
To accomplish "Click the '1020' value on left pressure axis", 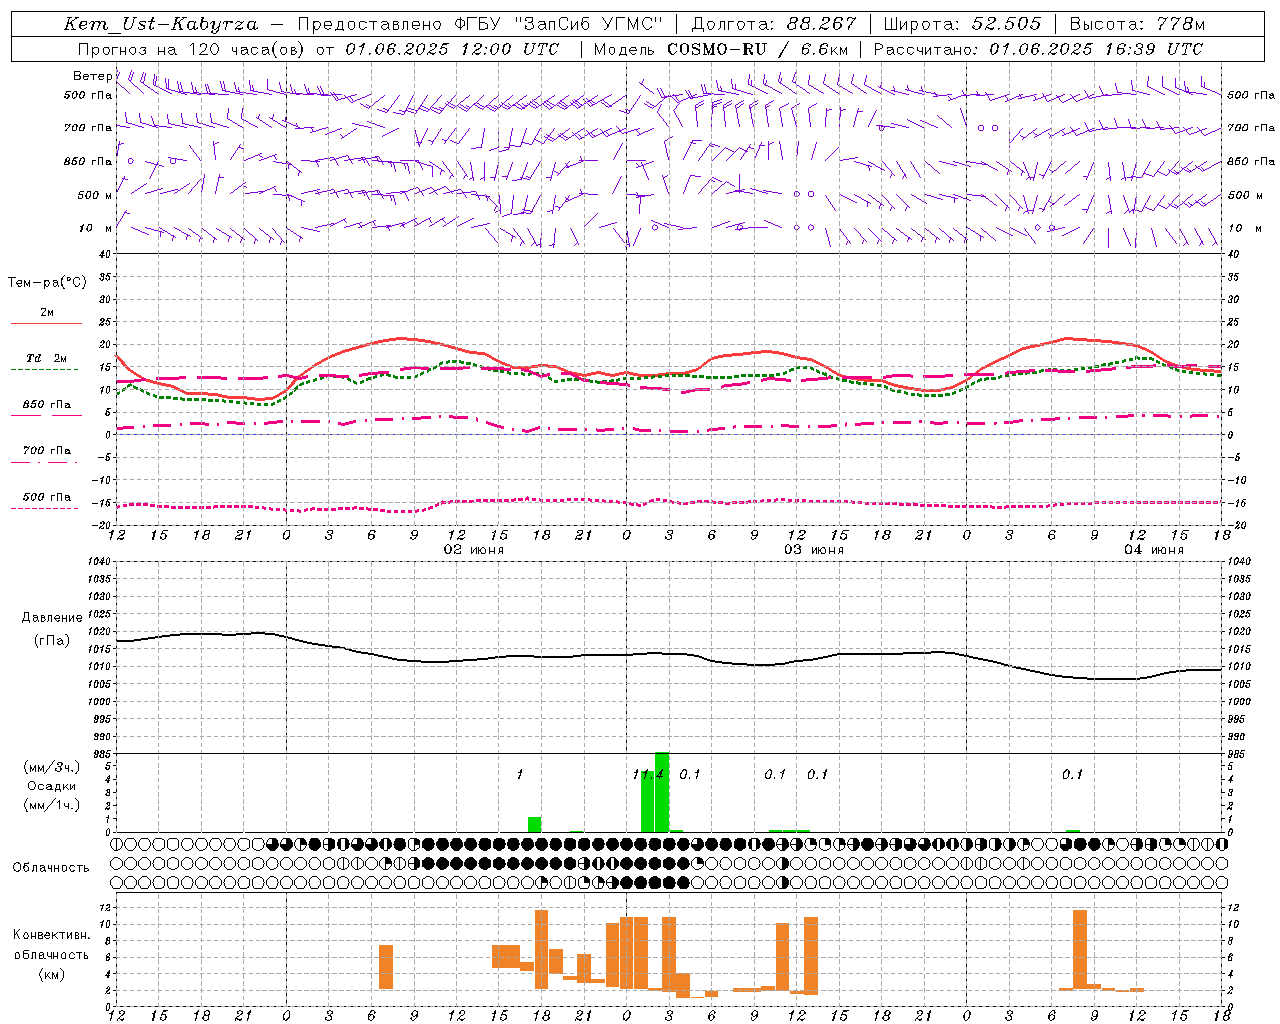I will (x=99, y=631).
